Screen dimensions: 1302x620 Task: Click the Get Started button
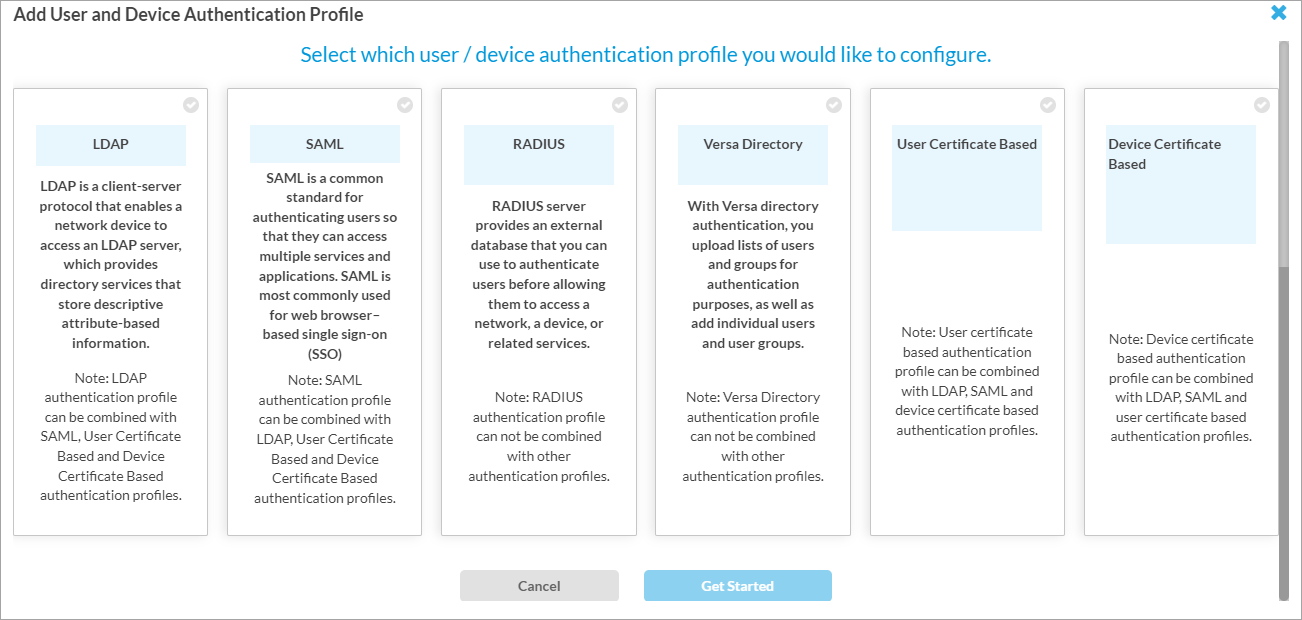click(737, 586)
